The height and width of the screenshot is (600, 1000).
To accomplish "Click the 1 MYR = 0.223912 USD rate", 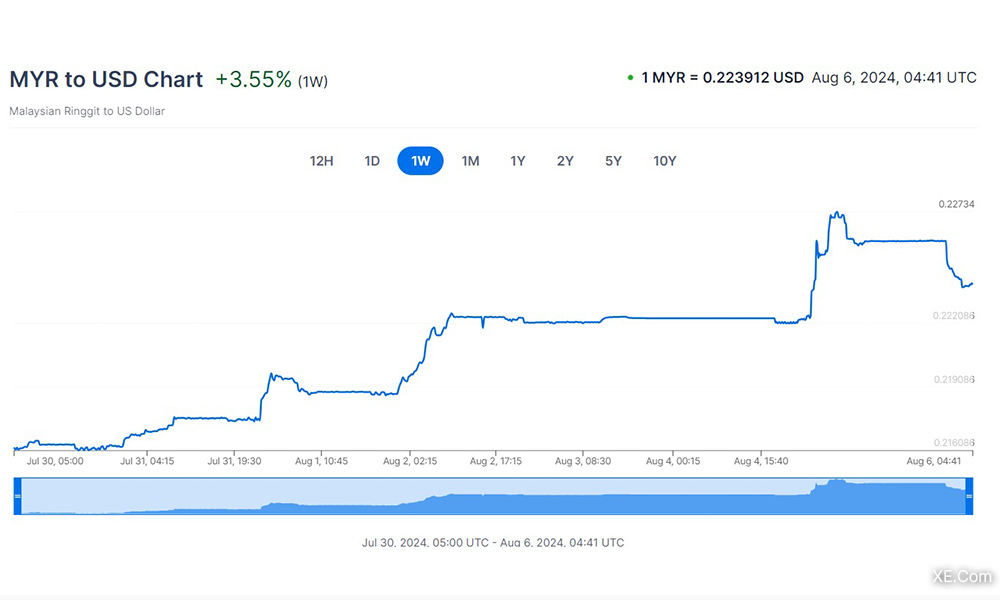I will point(722,77).
